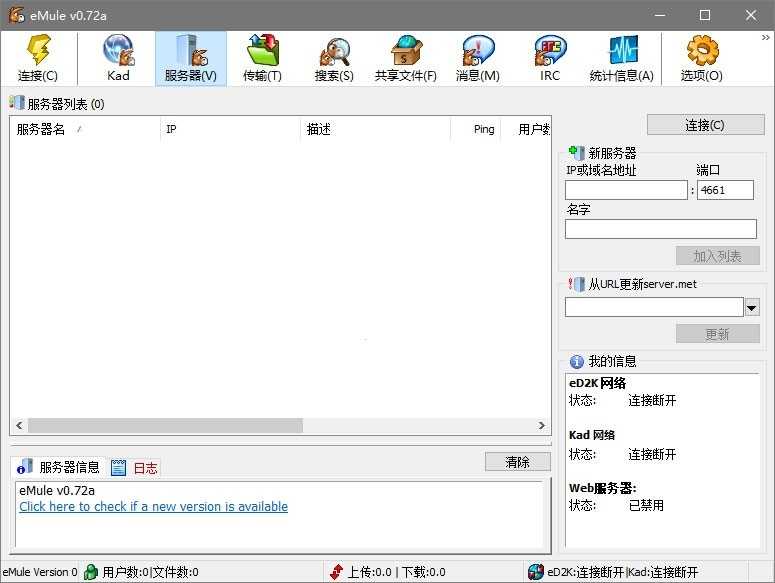
Task: Click the eD2K 网络 heading in My Info
Action: click(598, 383)
